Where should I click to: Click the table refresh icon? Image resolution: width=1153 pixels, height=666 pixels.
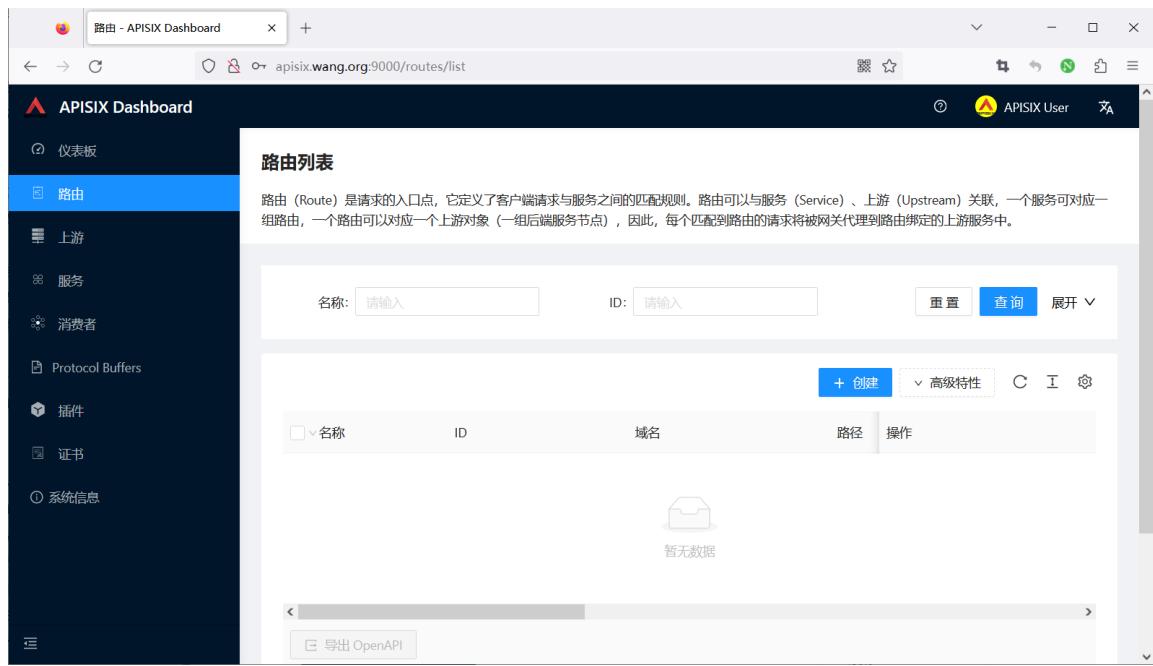(x=1019, y=382)
